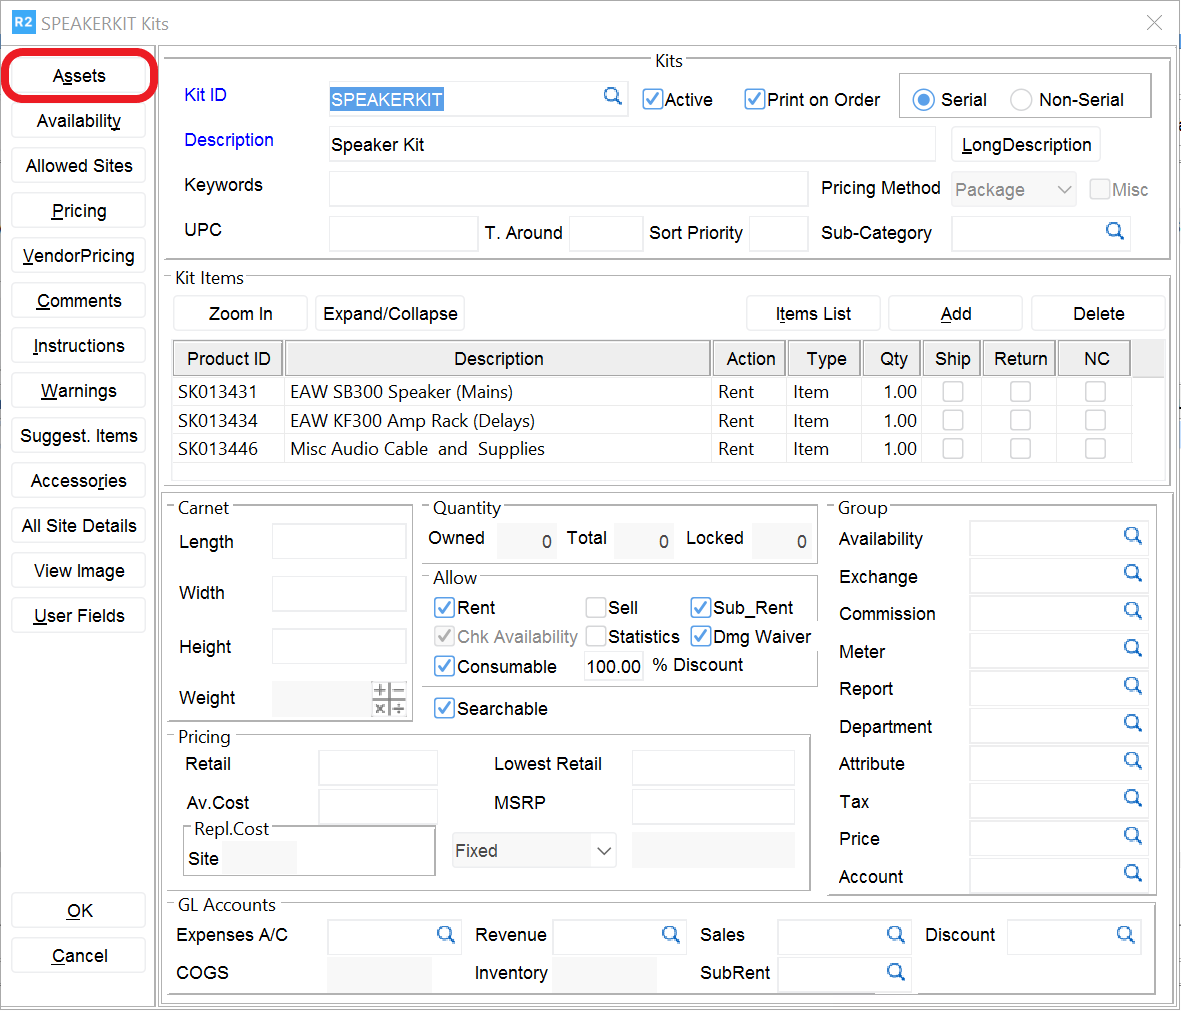Click the Tax group search icon

pyautogui.click(x=1132, y=798)
